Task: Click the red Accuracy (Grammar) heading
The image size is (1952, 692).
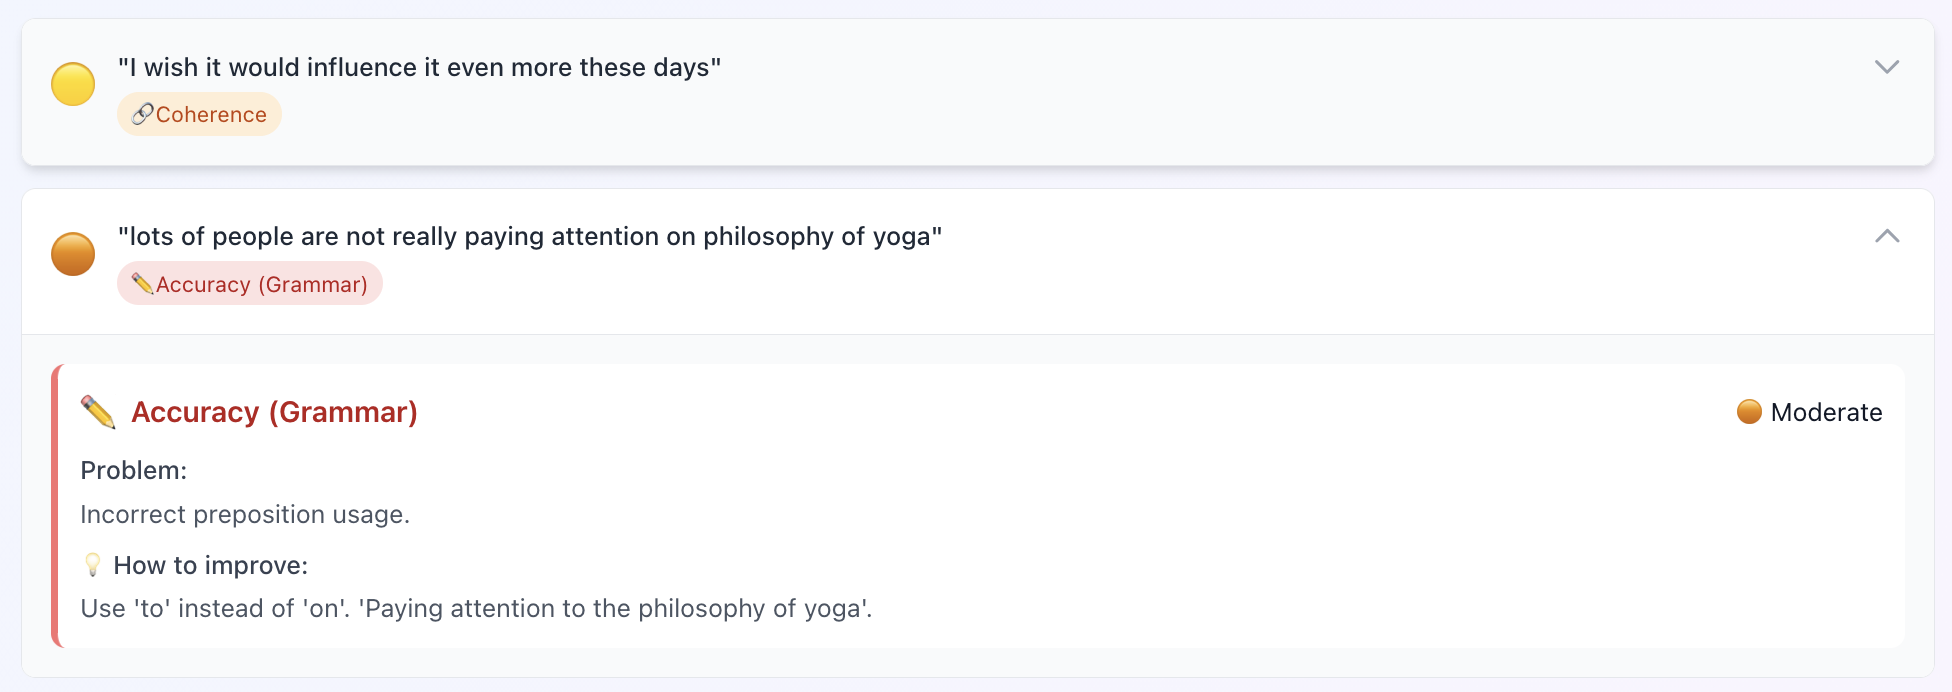Action: [x=274, y=412]
